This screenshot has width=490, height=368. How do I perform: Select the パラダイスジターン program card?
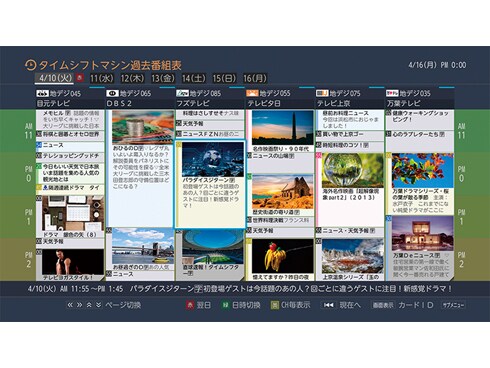[x=210, y=184]
